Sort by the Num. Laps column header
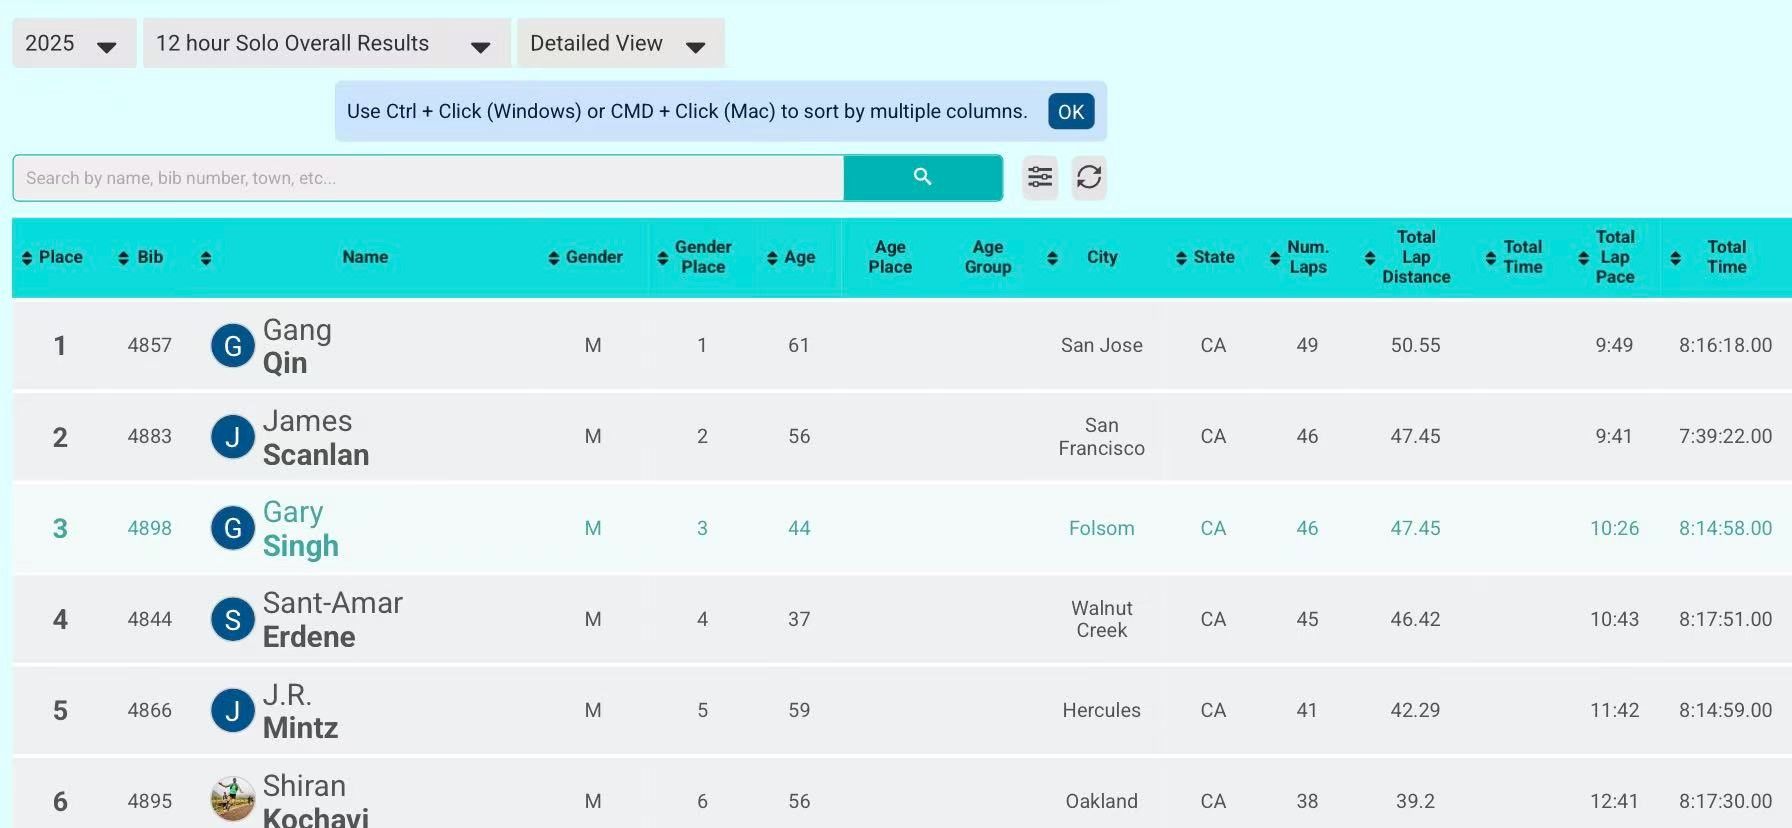1792x828 pixels. [x=1300, y=257]
